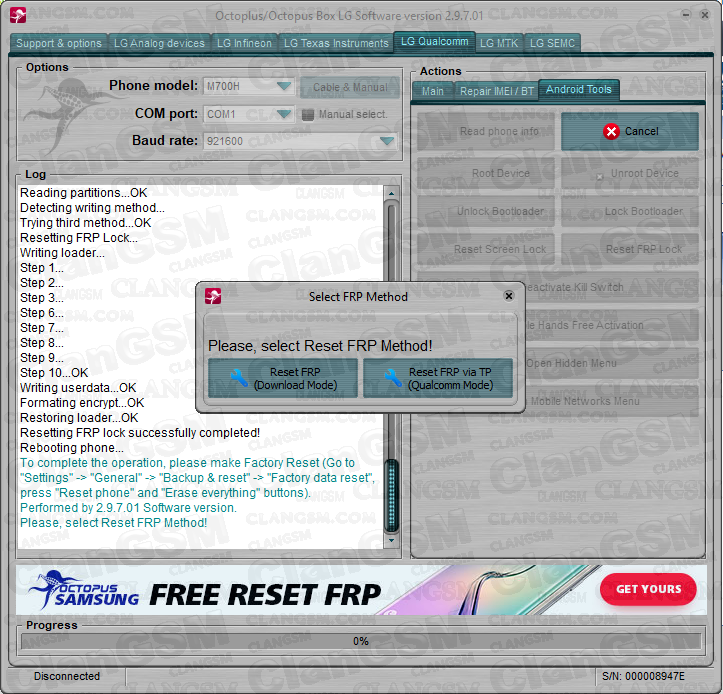Switch to the Main actions tab
The image size is (723, 694).
(x=433, y=91)
